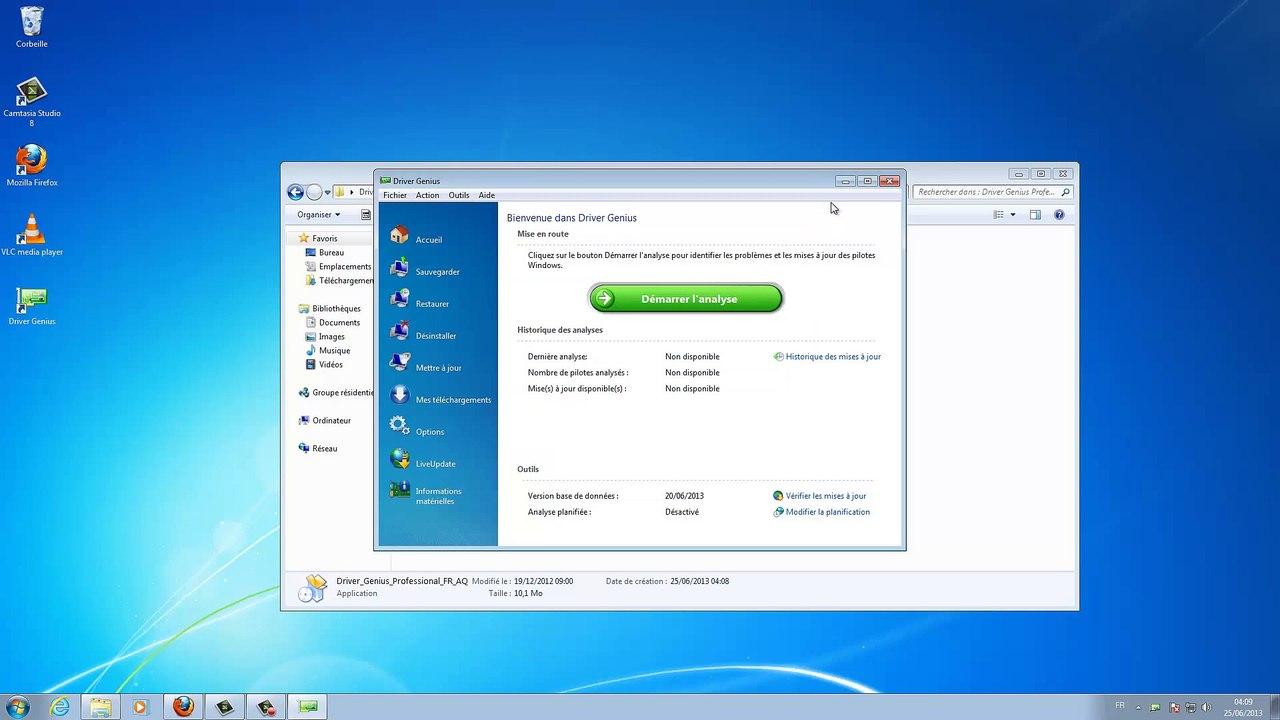Select Groupe résidentiel in Explorer's navigation pane
Viewport: 1280px width, 720px height.
tap(337, 392)
